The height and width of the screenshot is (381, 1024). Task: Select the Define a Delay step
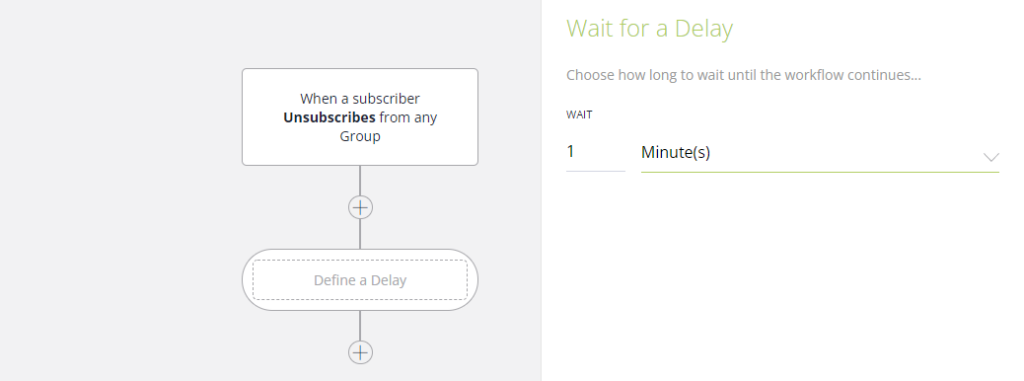(360, 280)
